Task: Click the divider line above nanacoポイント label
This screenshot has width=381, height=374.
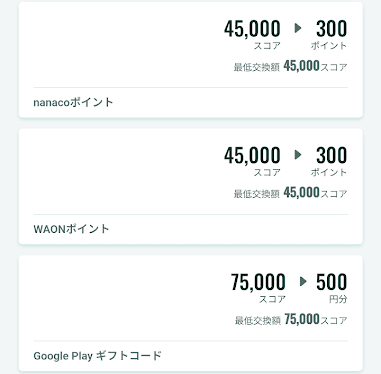Action: click(190, 88)
